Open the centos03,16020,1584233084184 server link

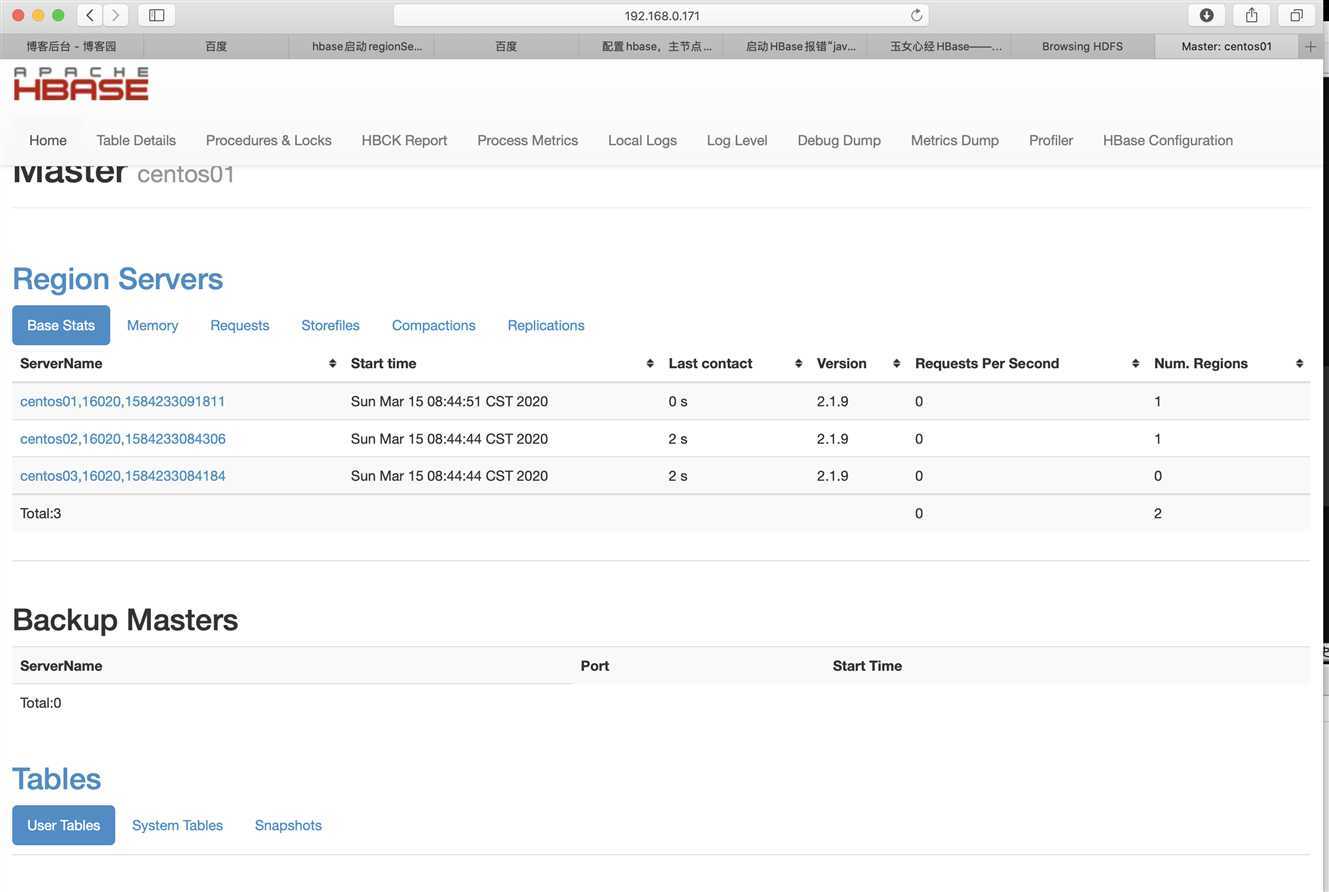coord(123,476)
